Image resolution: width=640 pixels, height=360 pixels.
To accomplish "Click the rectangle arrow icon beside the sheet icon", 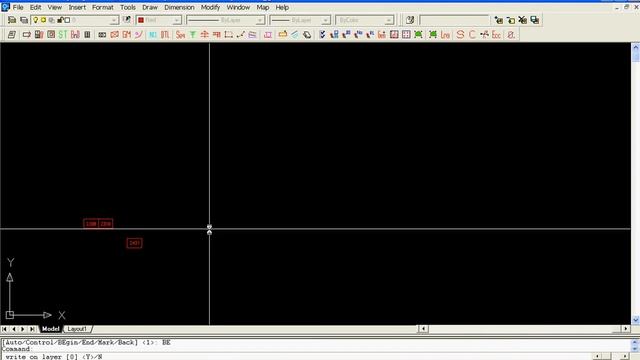I will point(27,35).
